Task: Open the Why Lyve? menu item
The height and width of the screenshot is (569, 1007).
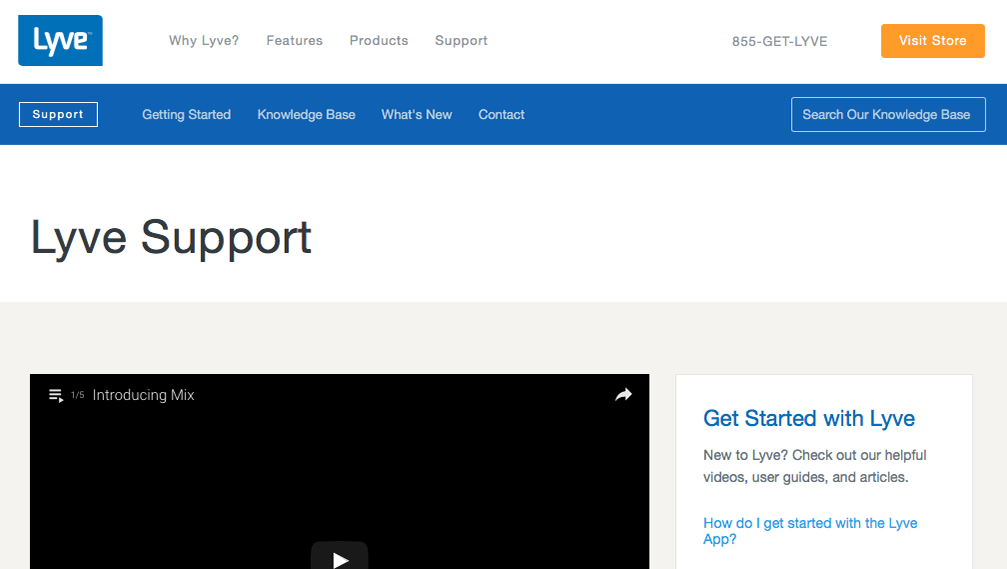Action: pos(204,40)
